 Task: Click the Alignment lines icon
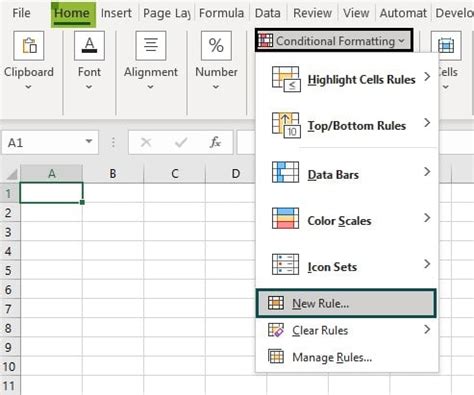pyautogui.click(x=151, y=46)
